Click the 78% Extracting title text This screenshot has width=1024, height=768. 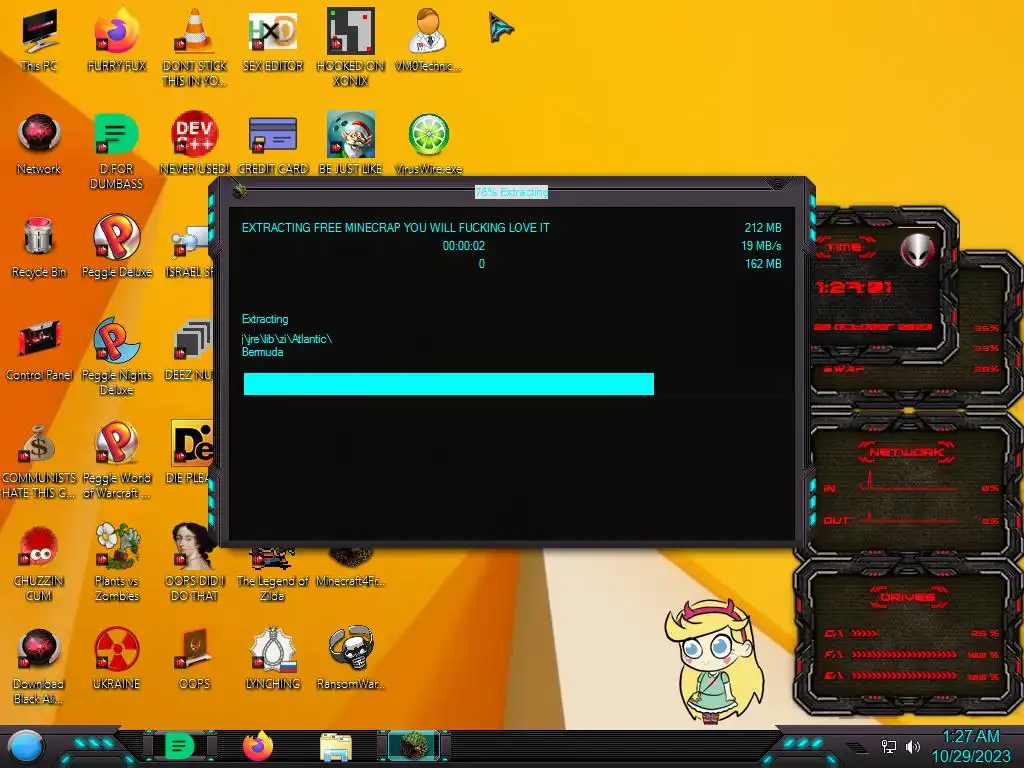[x=511, y=192]
